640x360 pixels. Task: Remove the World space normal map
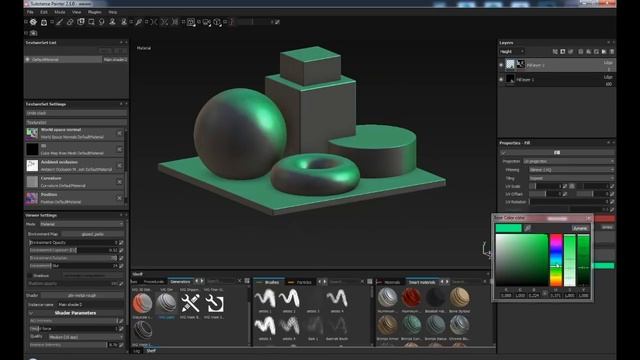(120, 133)
